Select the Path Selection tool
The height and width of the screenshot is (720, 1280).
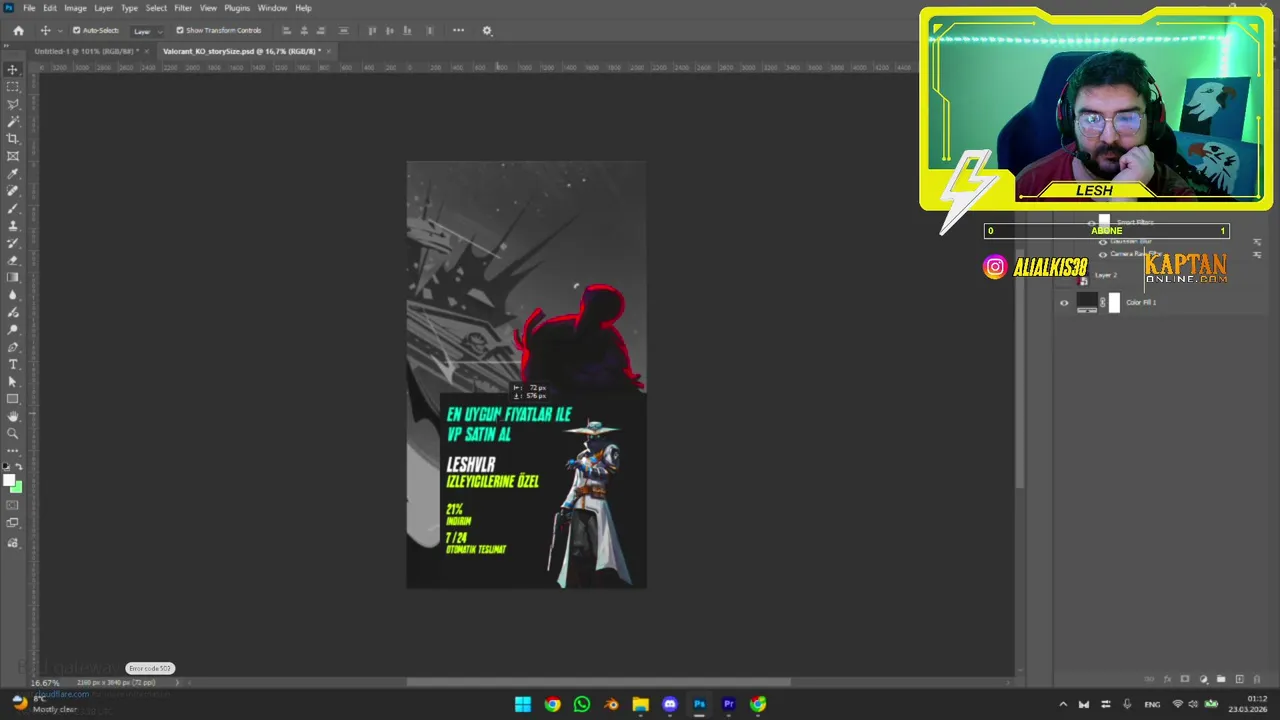(x=13, y=381)
